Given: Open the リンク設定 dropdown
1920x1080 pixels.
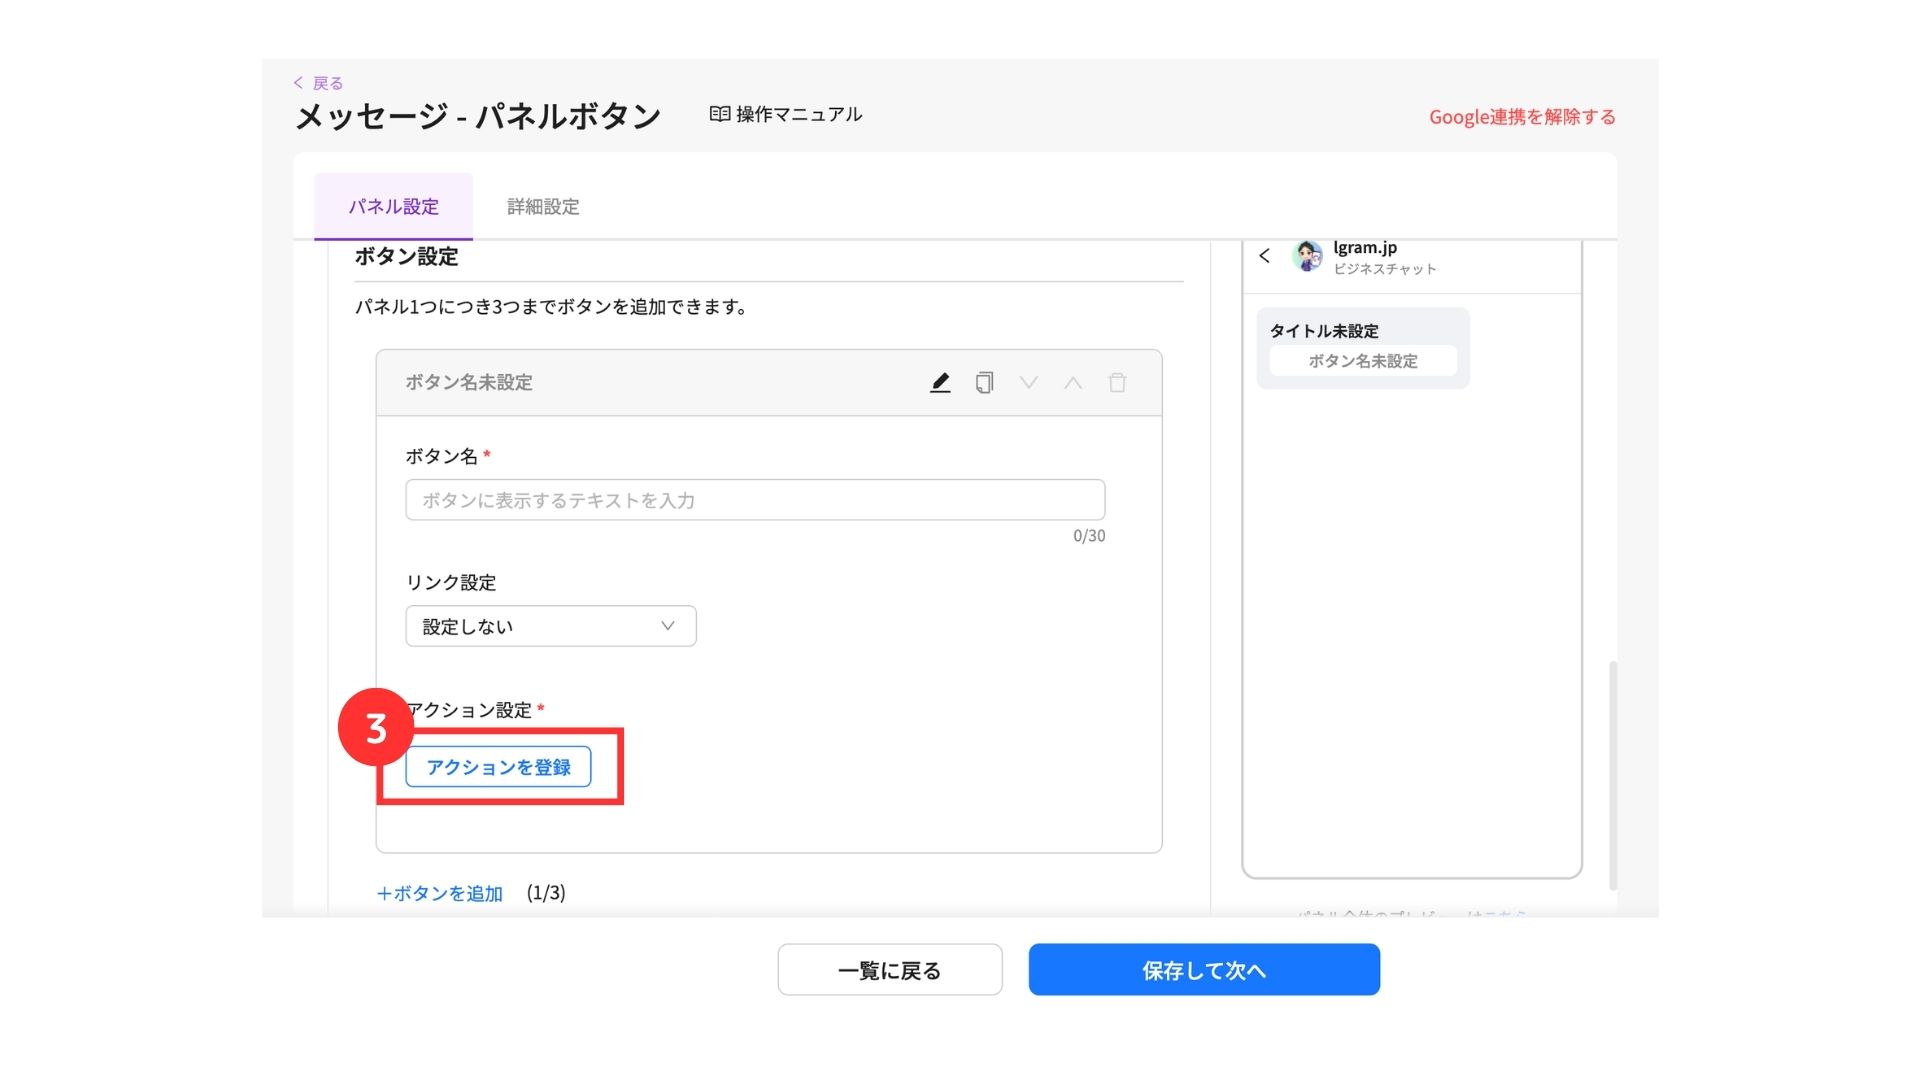Looking at the screenshot, I should (550, 626).
